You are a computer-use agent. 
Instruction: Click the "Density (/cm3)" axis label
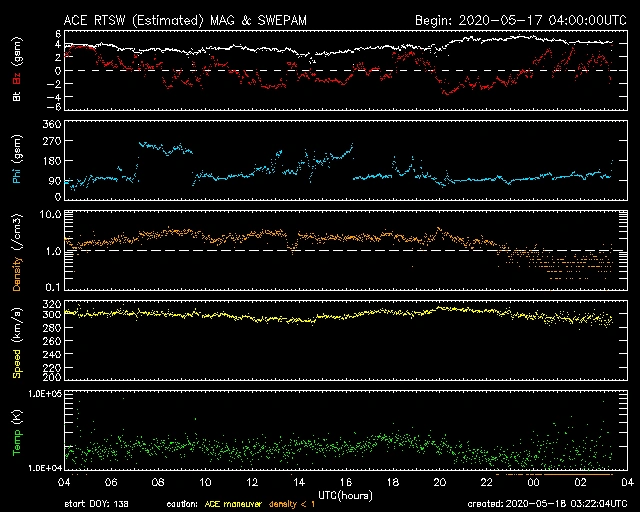tap(17, 252)
